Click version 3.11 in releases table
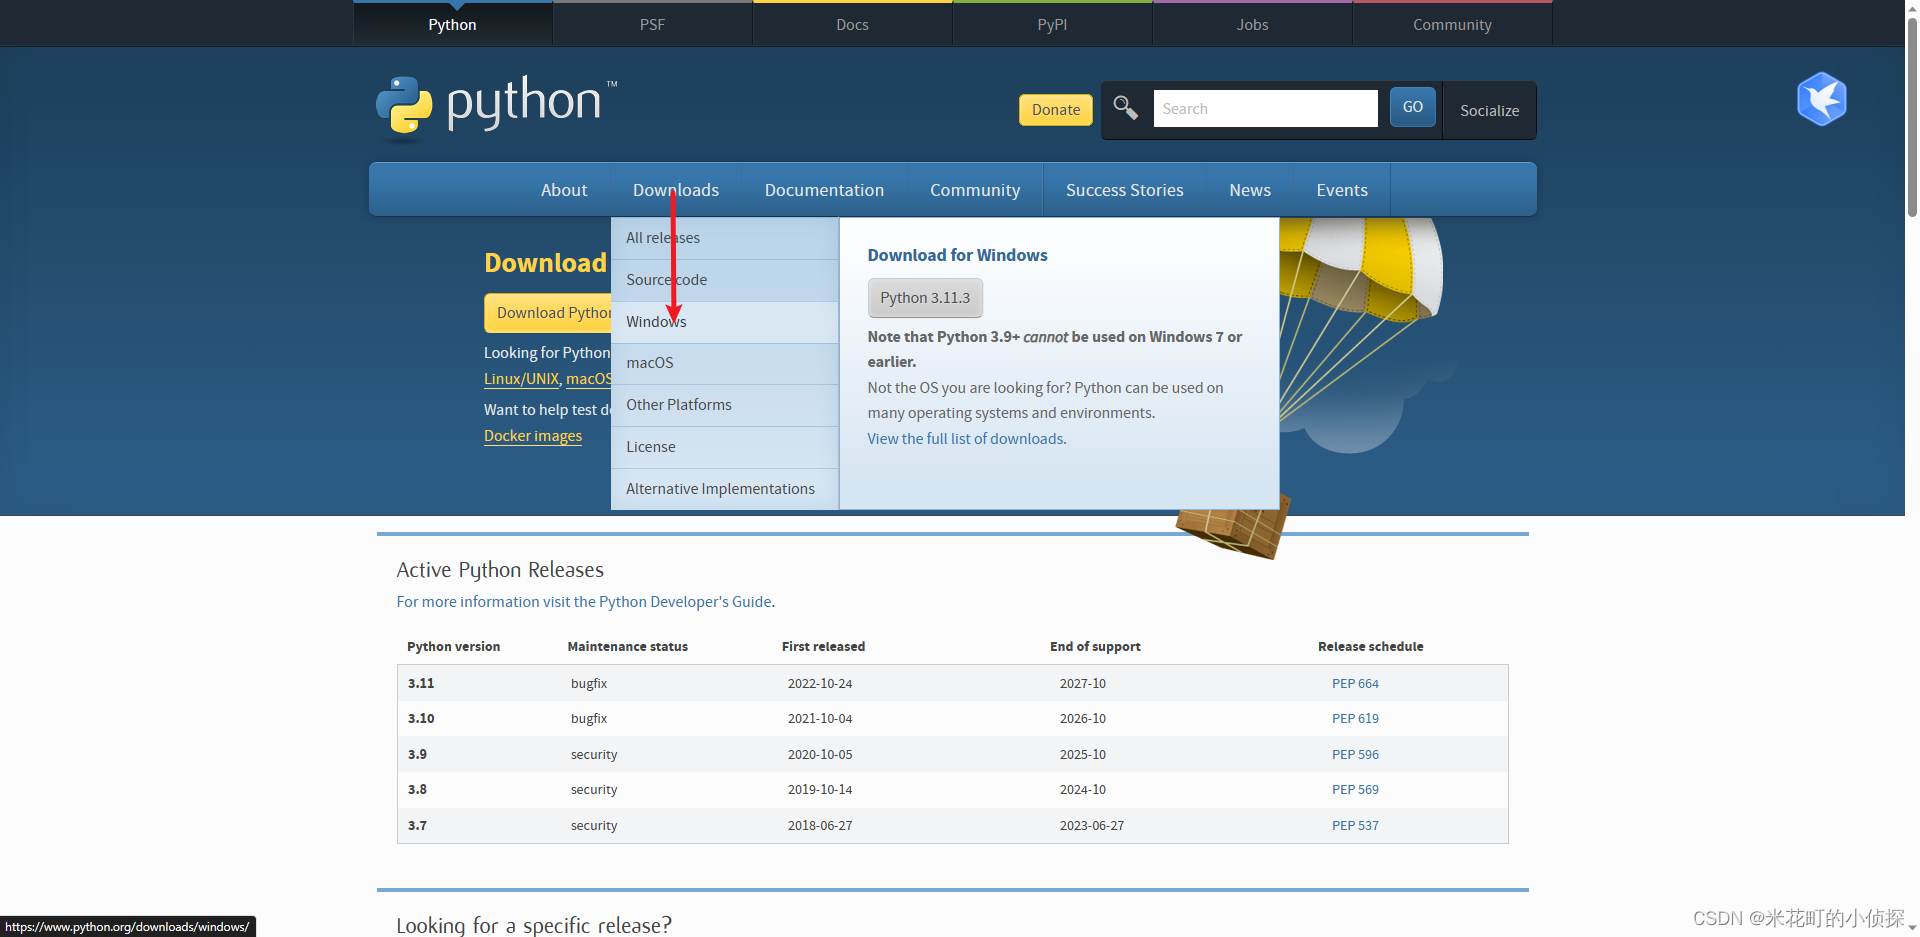 (421, 684)
